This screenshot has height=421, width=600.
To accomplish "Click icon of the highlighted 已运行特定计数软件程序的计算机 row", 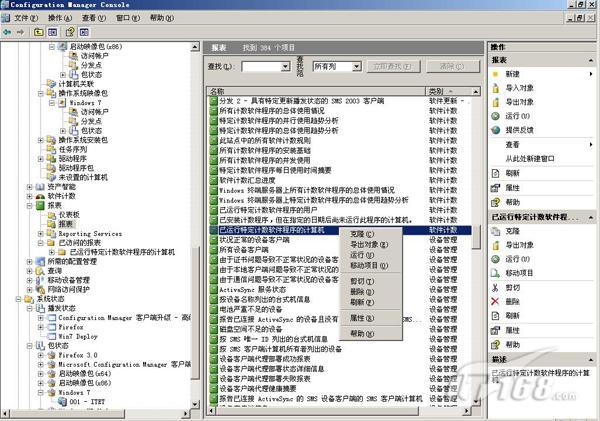I will click(x=214, y=230).
